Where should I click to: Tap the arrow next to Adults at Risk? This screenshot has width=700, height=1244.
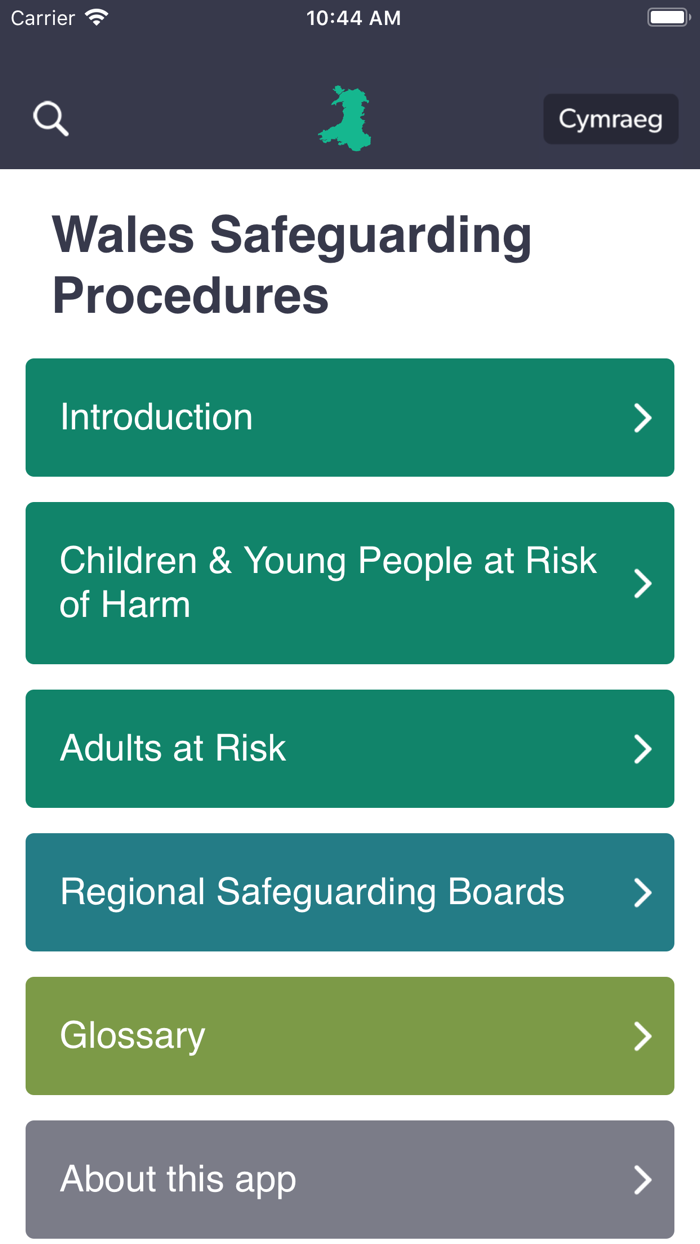click(x=643, y=748)
